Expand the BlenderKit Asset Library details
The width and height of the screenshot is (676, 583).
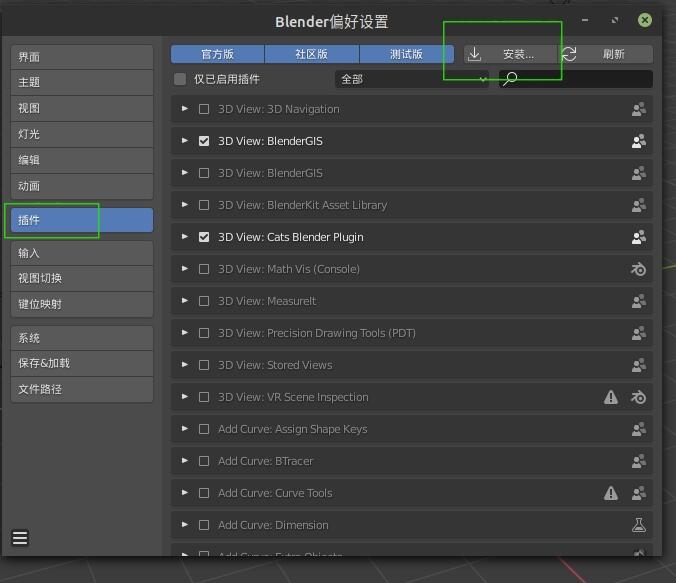click(x=185, y=205)
